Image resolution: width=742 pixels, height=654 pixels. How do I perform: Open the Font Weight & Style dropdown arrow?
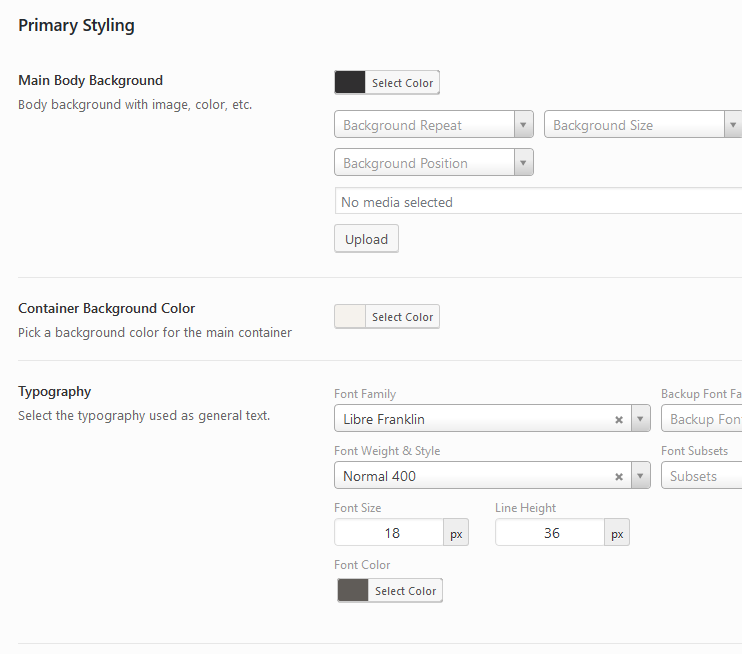(x=640, y=476)
